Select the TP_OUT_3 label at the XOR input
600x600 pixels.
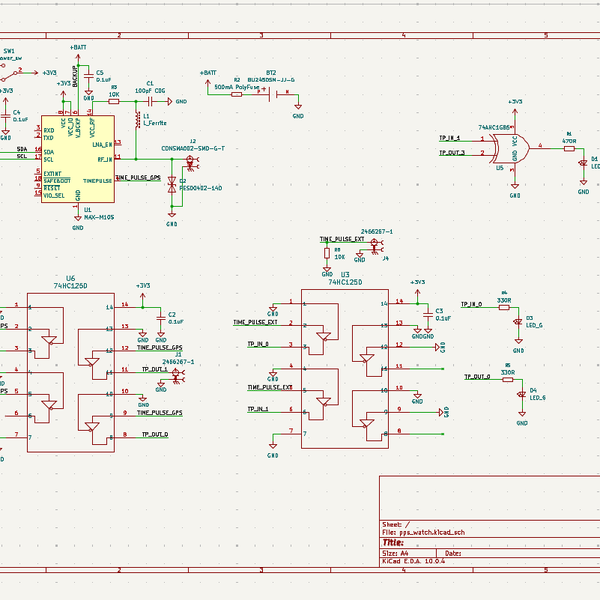click(452, 152)
